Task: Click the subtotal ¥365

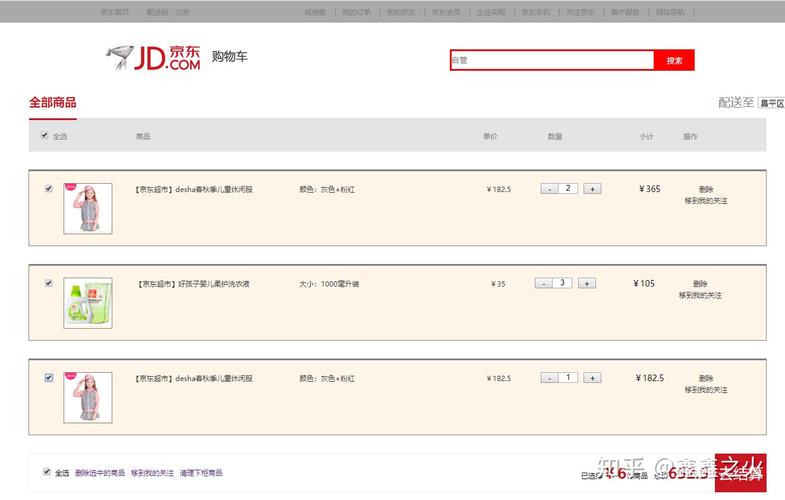Action: pos(650,189)
